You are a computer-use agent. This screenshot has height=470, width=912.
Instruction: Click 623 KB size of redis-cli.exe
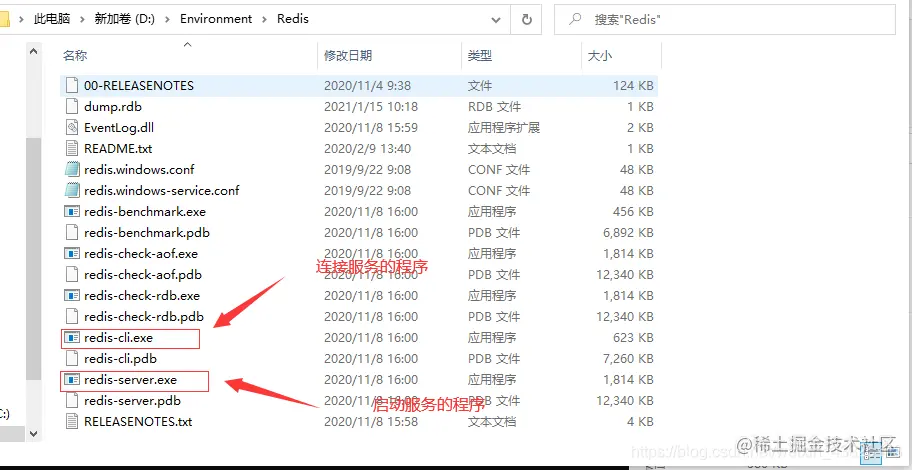(x=633, y=337)
